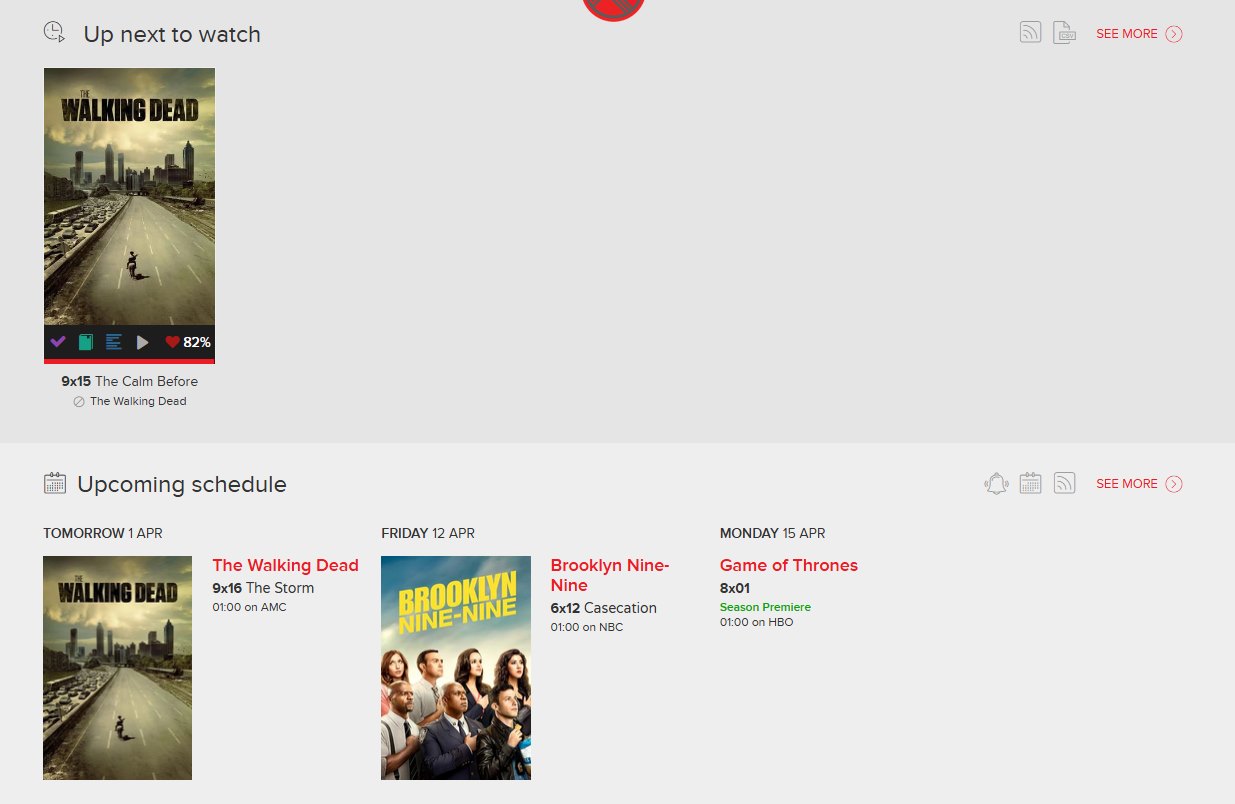Add The Calm Before to collection (green book icon)
The height and width of the screenshot is (804, 1235).
[86, 342]
